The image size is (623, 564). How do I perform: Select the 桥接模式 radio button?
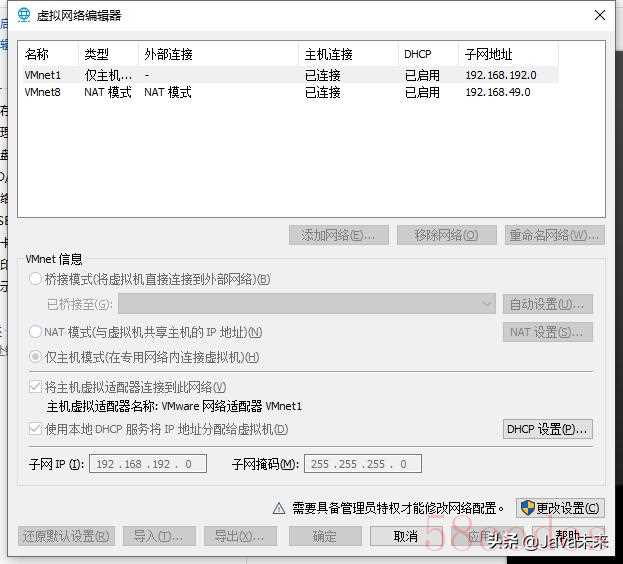(x=36, y=279)
